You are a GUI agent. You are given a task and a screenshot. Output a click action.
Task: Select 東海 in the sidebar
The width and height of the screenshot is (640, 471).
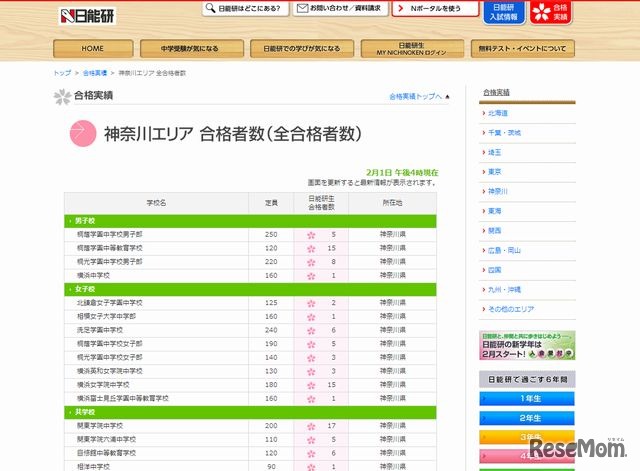pos(494,211)
